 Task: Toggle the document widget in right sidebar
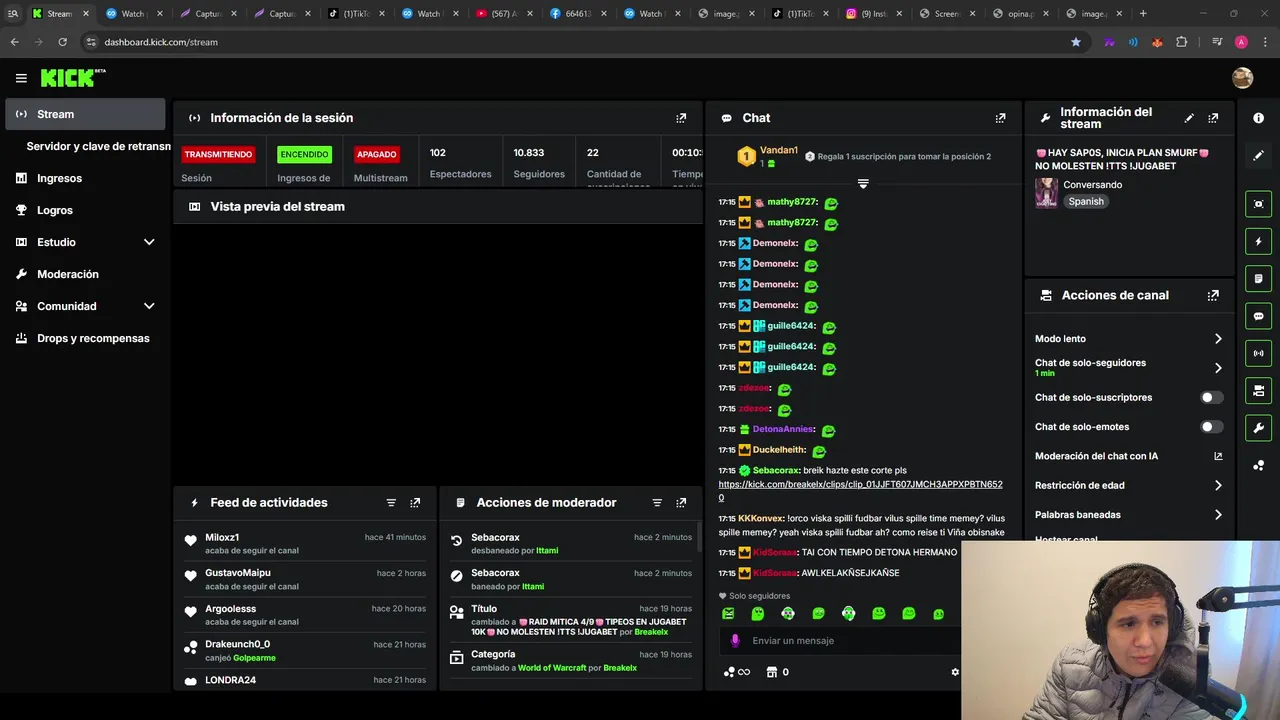pyautogui.click(x=1258, y=278)
